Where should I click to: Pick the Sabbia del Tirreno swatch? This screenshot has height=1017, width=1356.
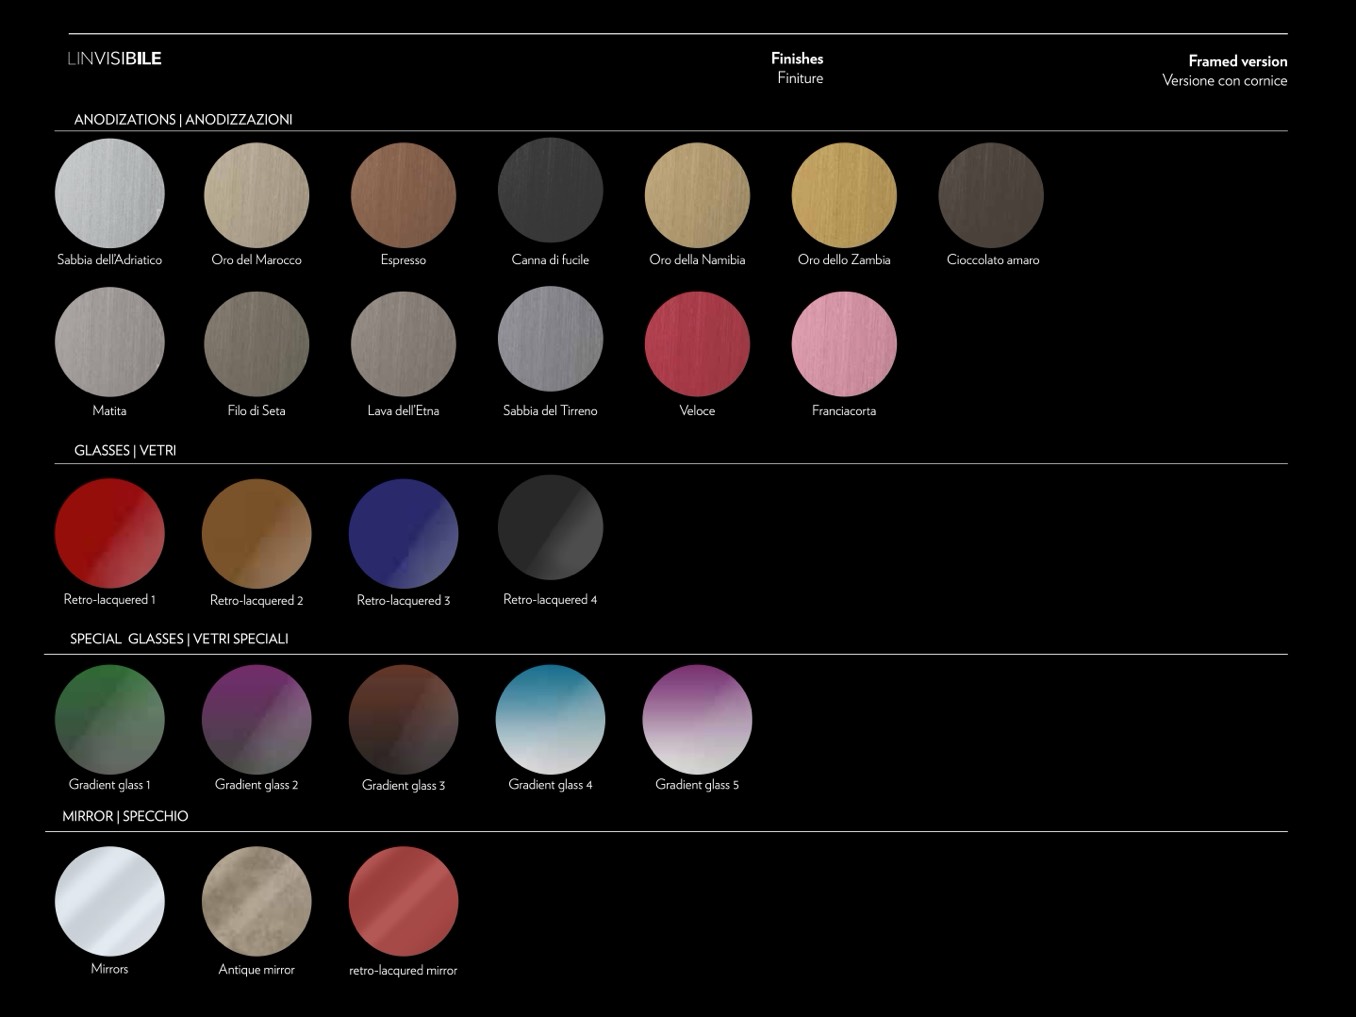pos(550,340)
